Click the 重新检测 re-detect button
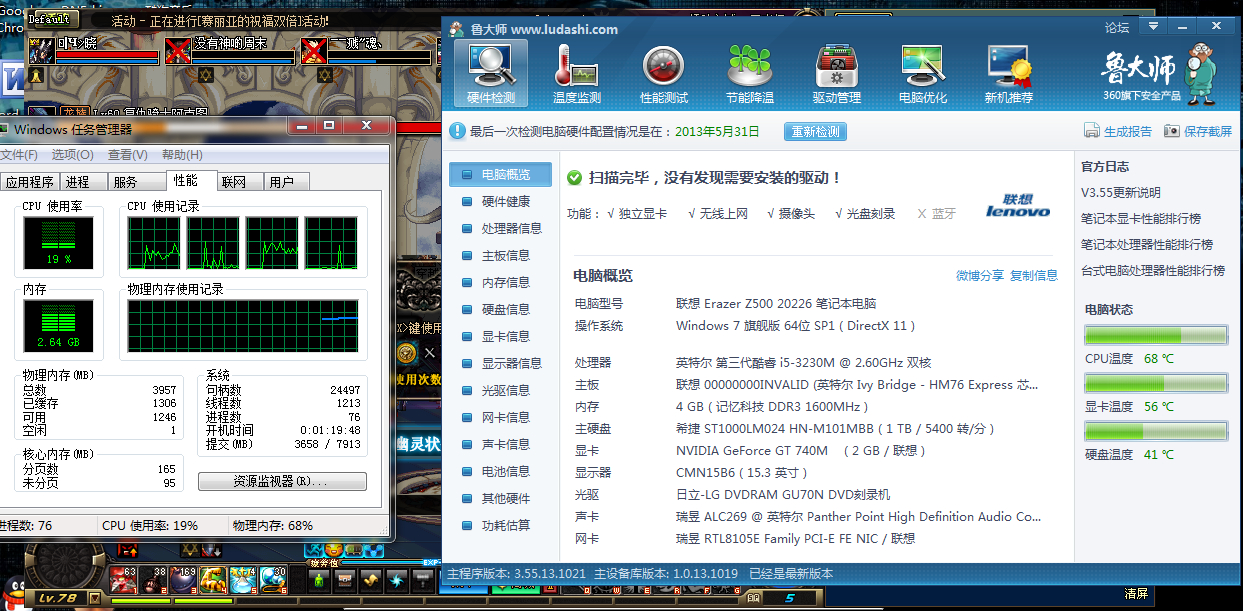 pyautogui.click(x=816, y=132)
